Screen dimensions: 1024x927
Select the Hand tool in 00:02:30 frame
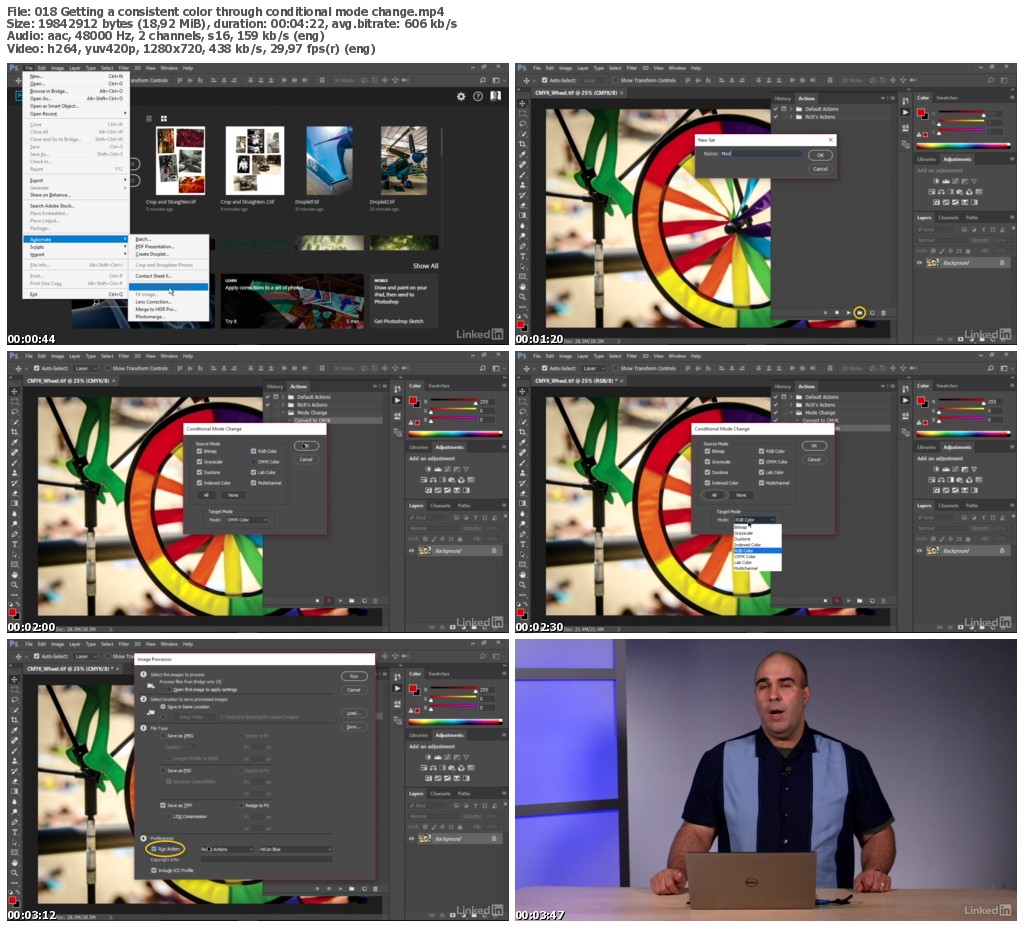(522, 574)
